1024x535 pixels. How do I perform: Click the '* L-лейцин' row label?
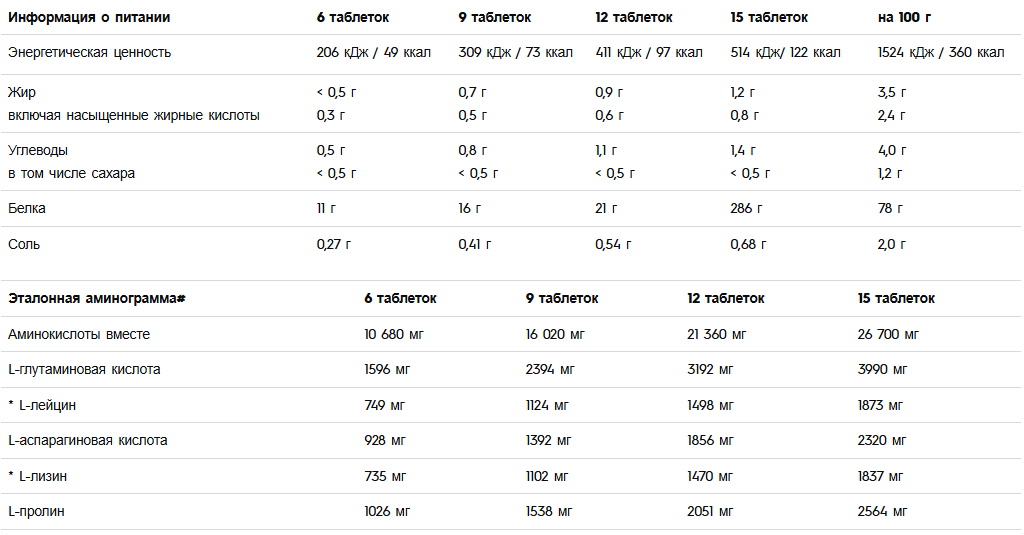[42, 406]
